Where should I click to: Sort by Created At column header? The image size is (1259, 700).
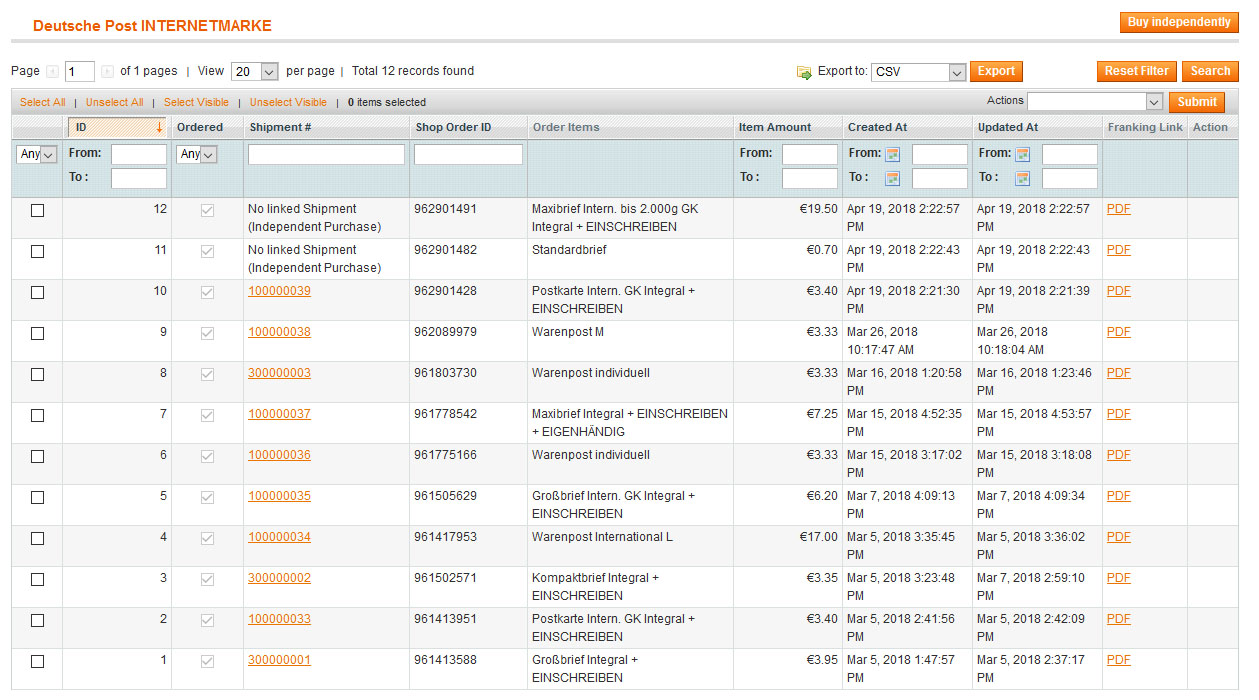876,127
